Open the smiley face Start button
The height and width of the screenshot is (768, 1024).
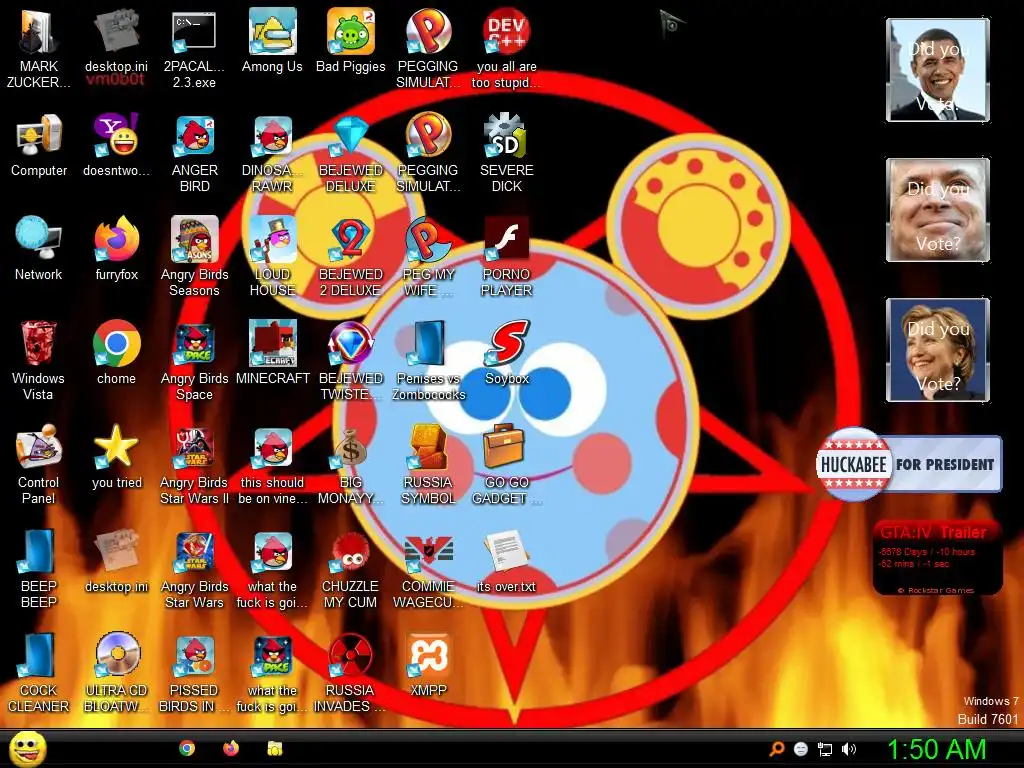coord(27,749)
